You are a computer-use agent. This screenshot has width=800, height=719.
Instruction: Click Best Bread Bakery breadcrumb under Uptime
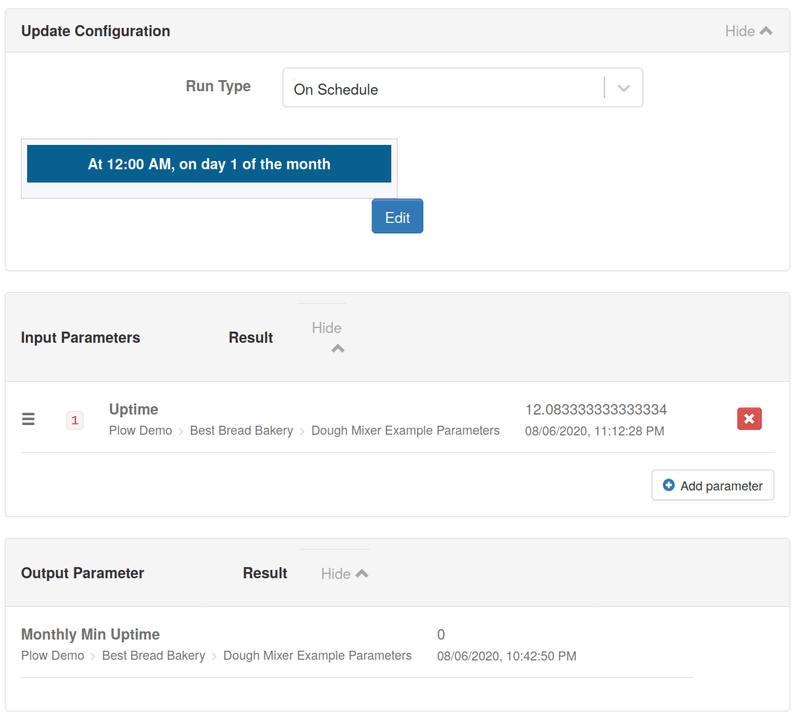click(241, 431)
